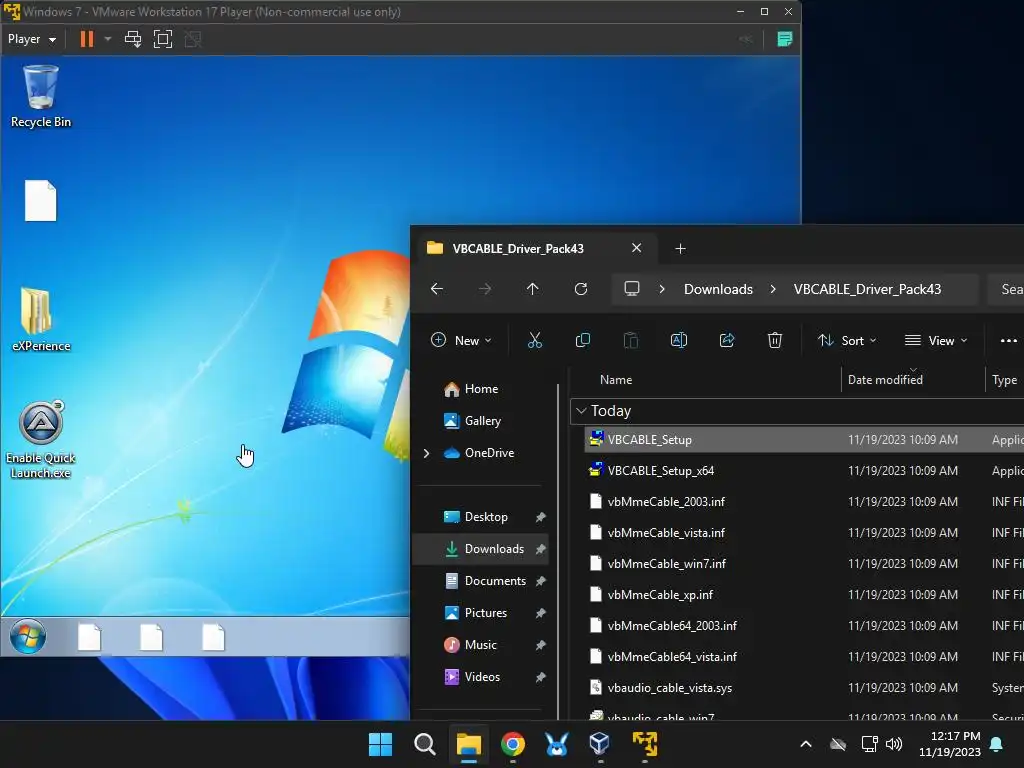Enter full screen mode in VMware Player

[x=163, y=39]
